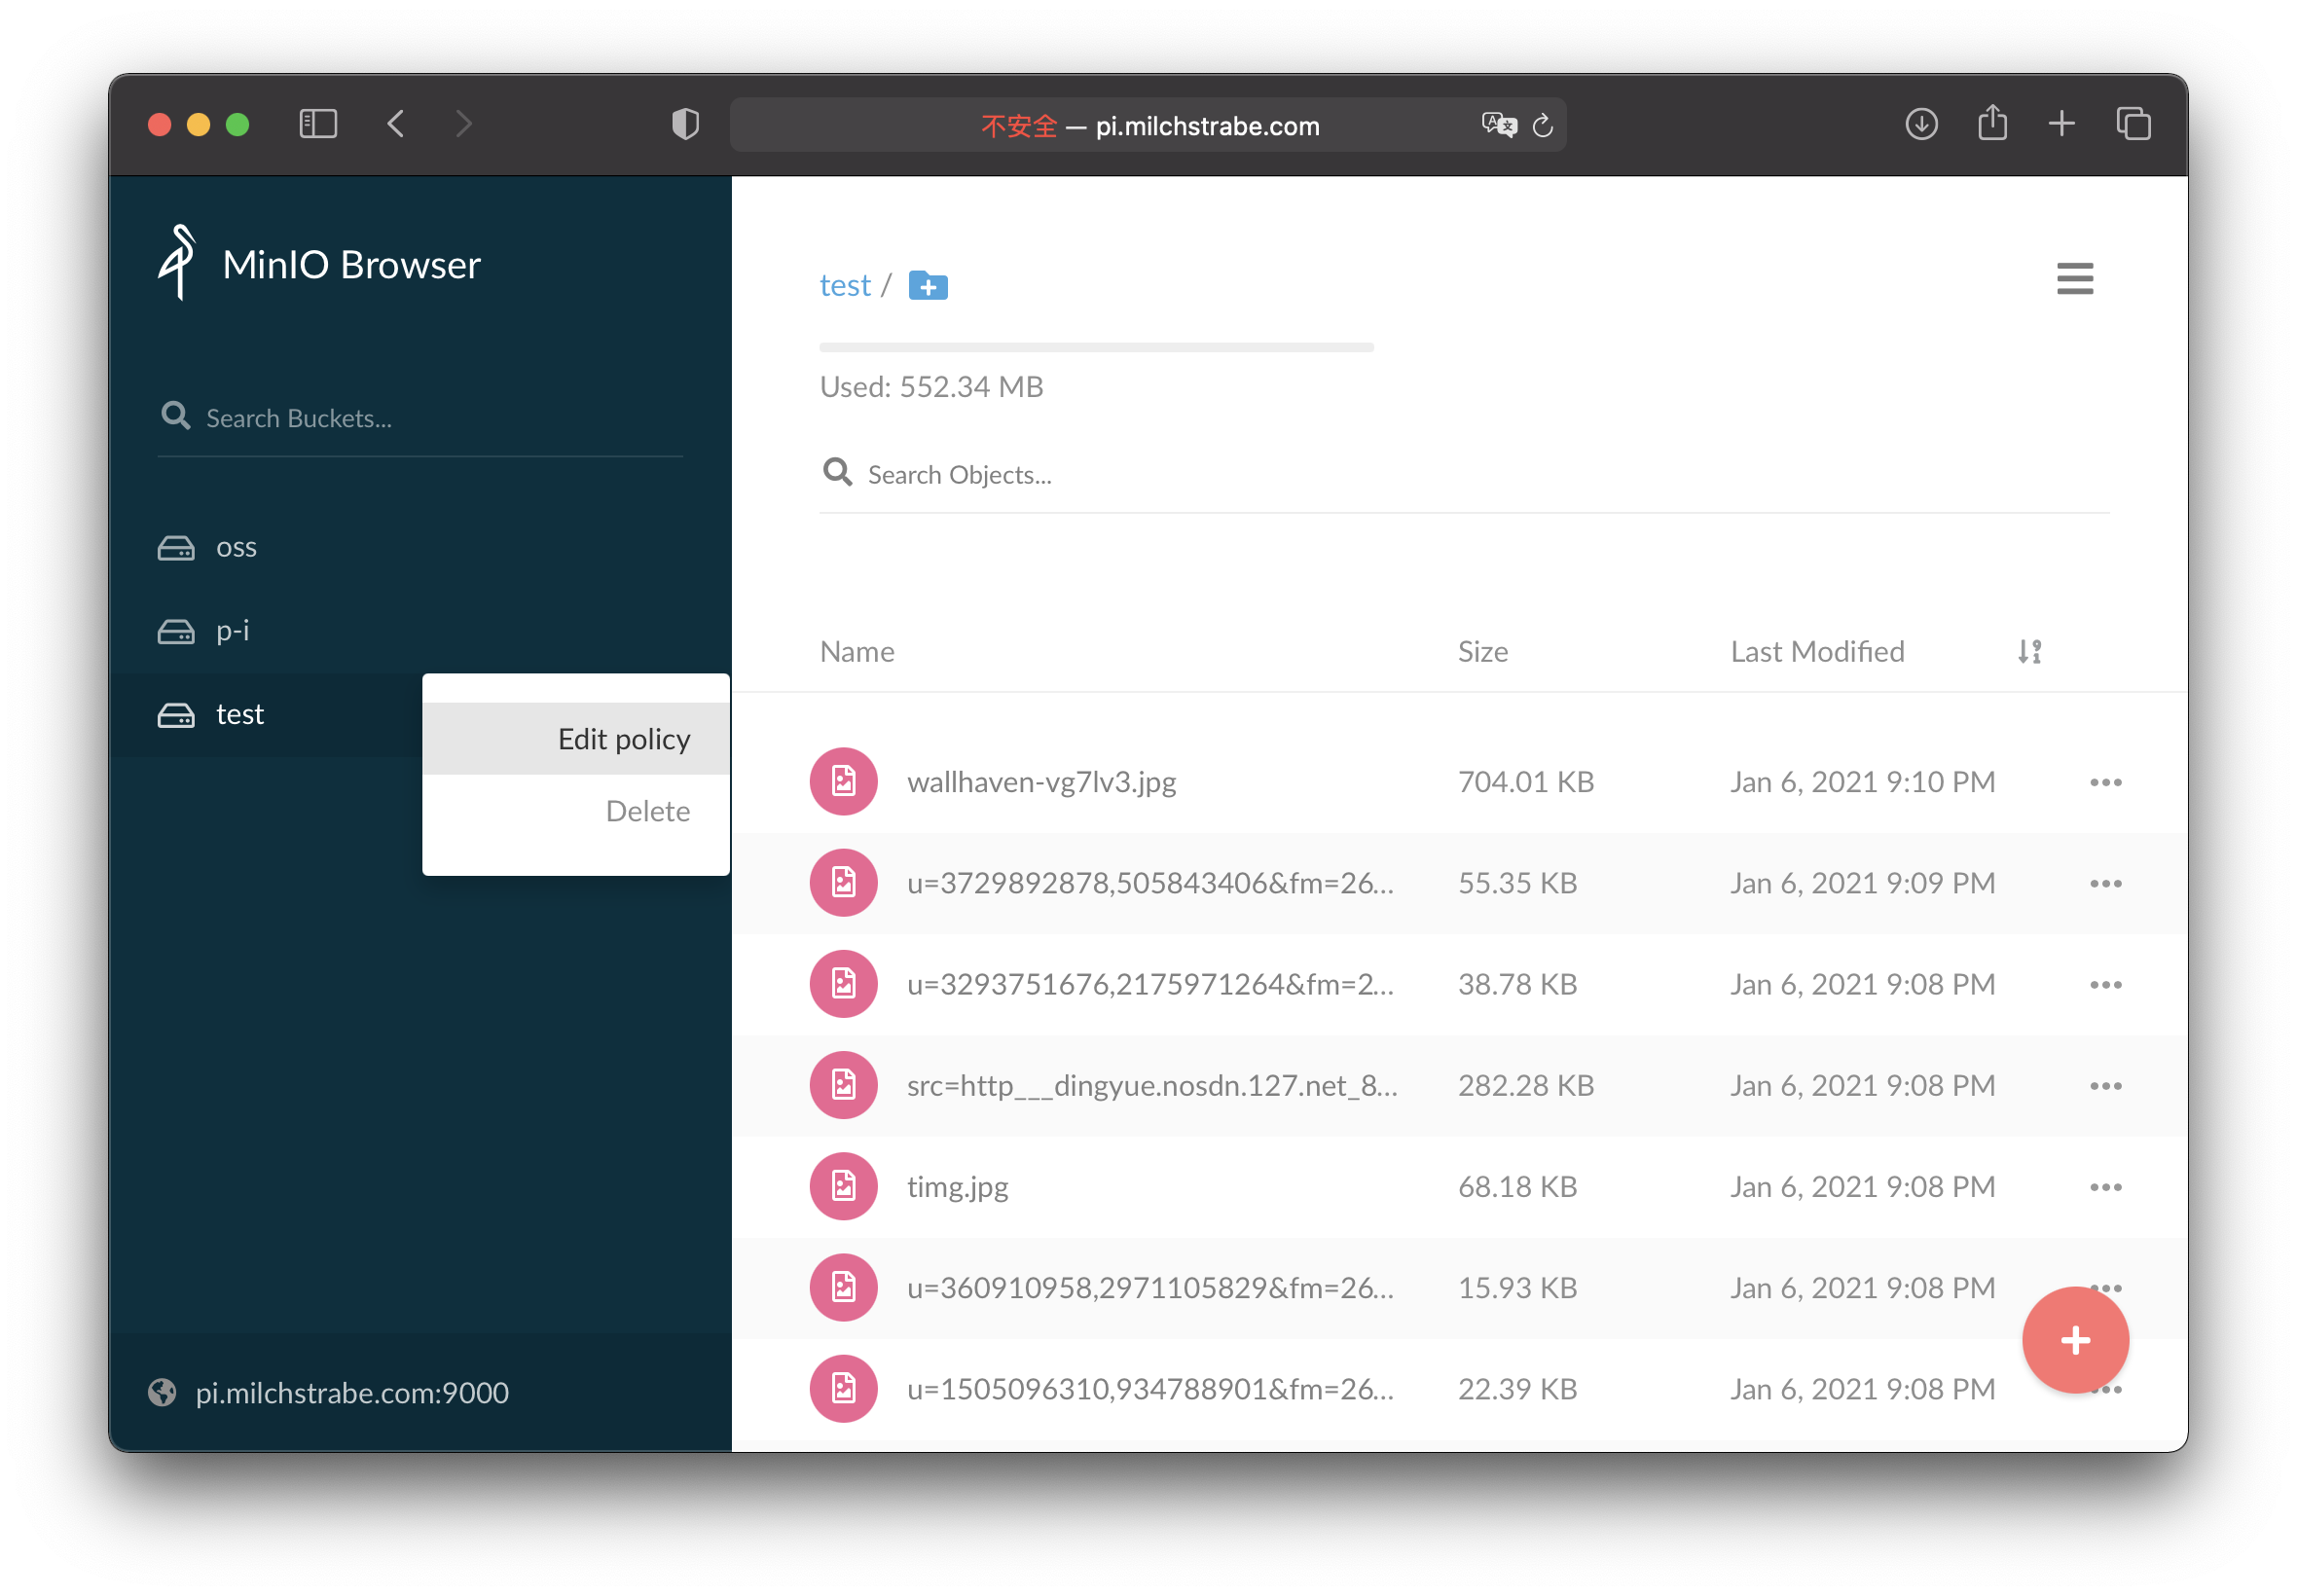Choose Delete from bucket menu
Screen dimensions: 2297x1596
[x=647, y=811]
